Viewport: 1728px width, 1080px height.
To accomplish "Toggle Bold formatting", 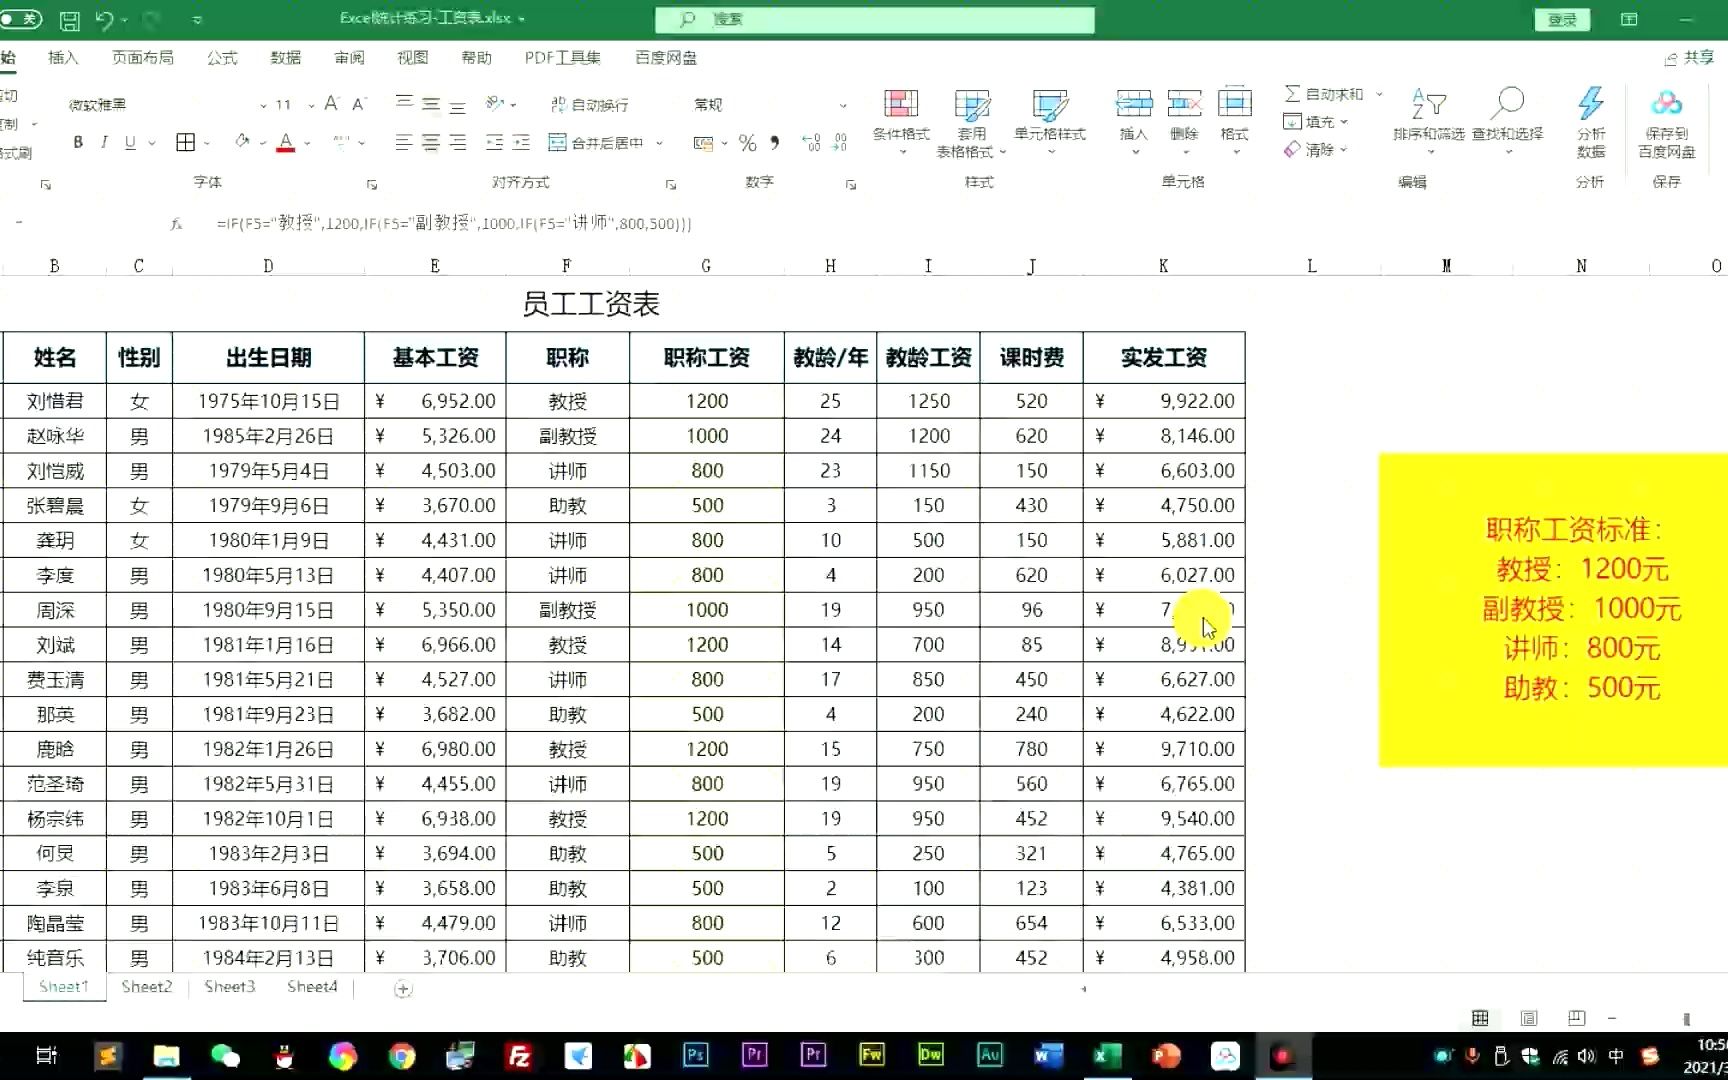I will tap(78, 143).
